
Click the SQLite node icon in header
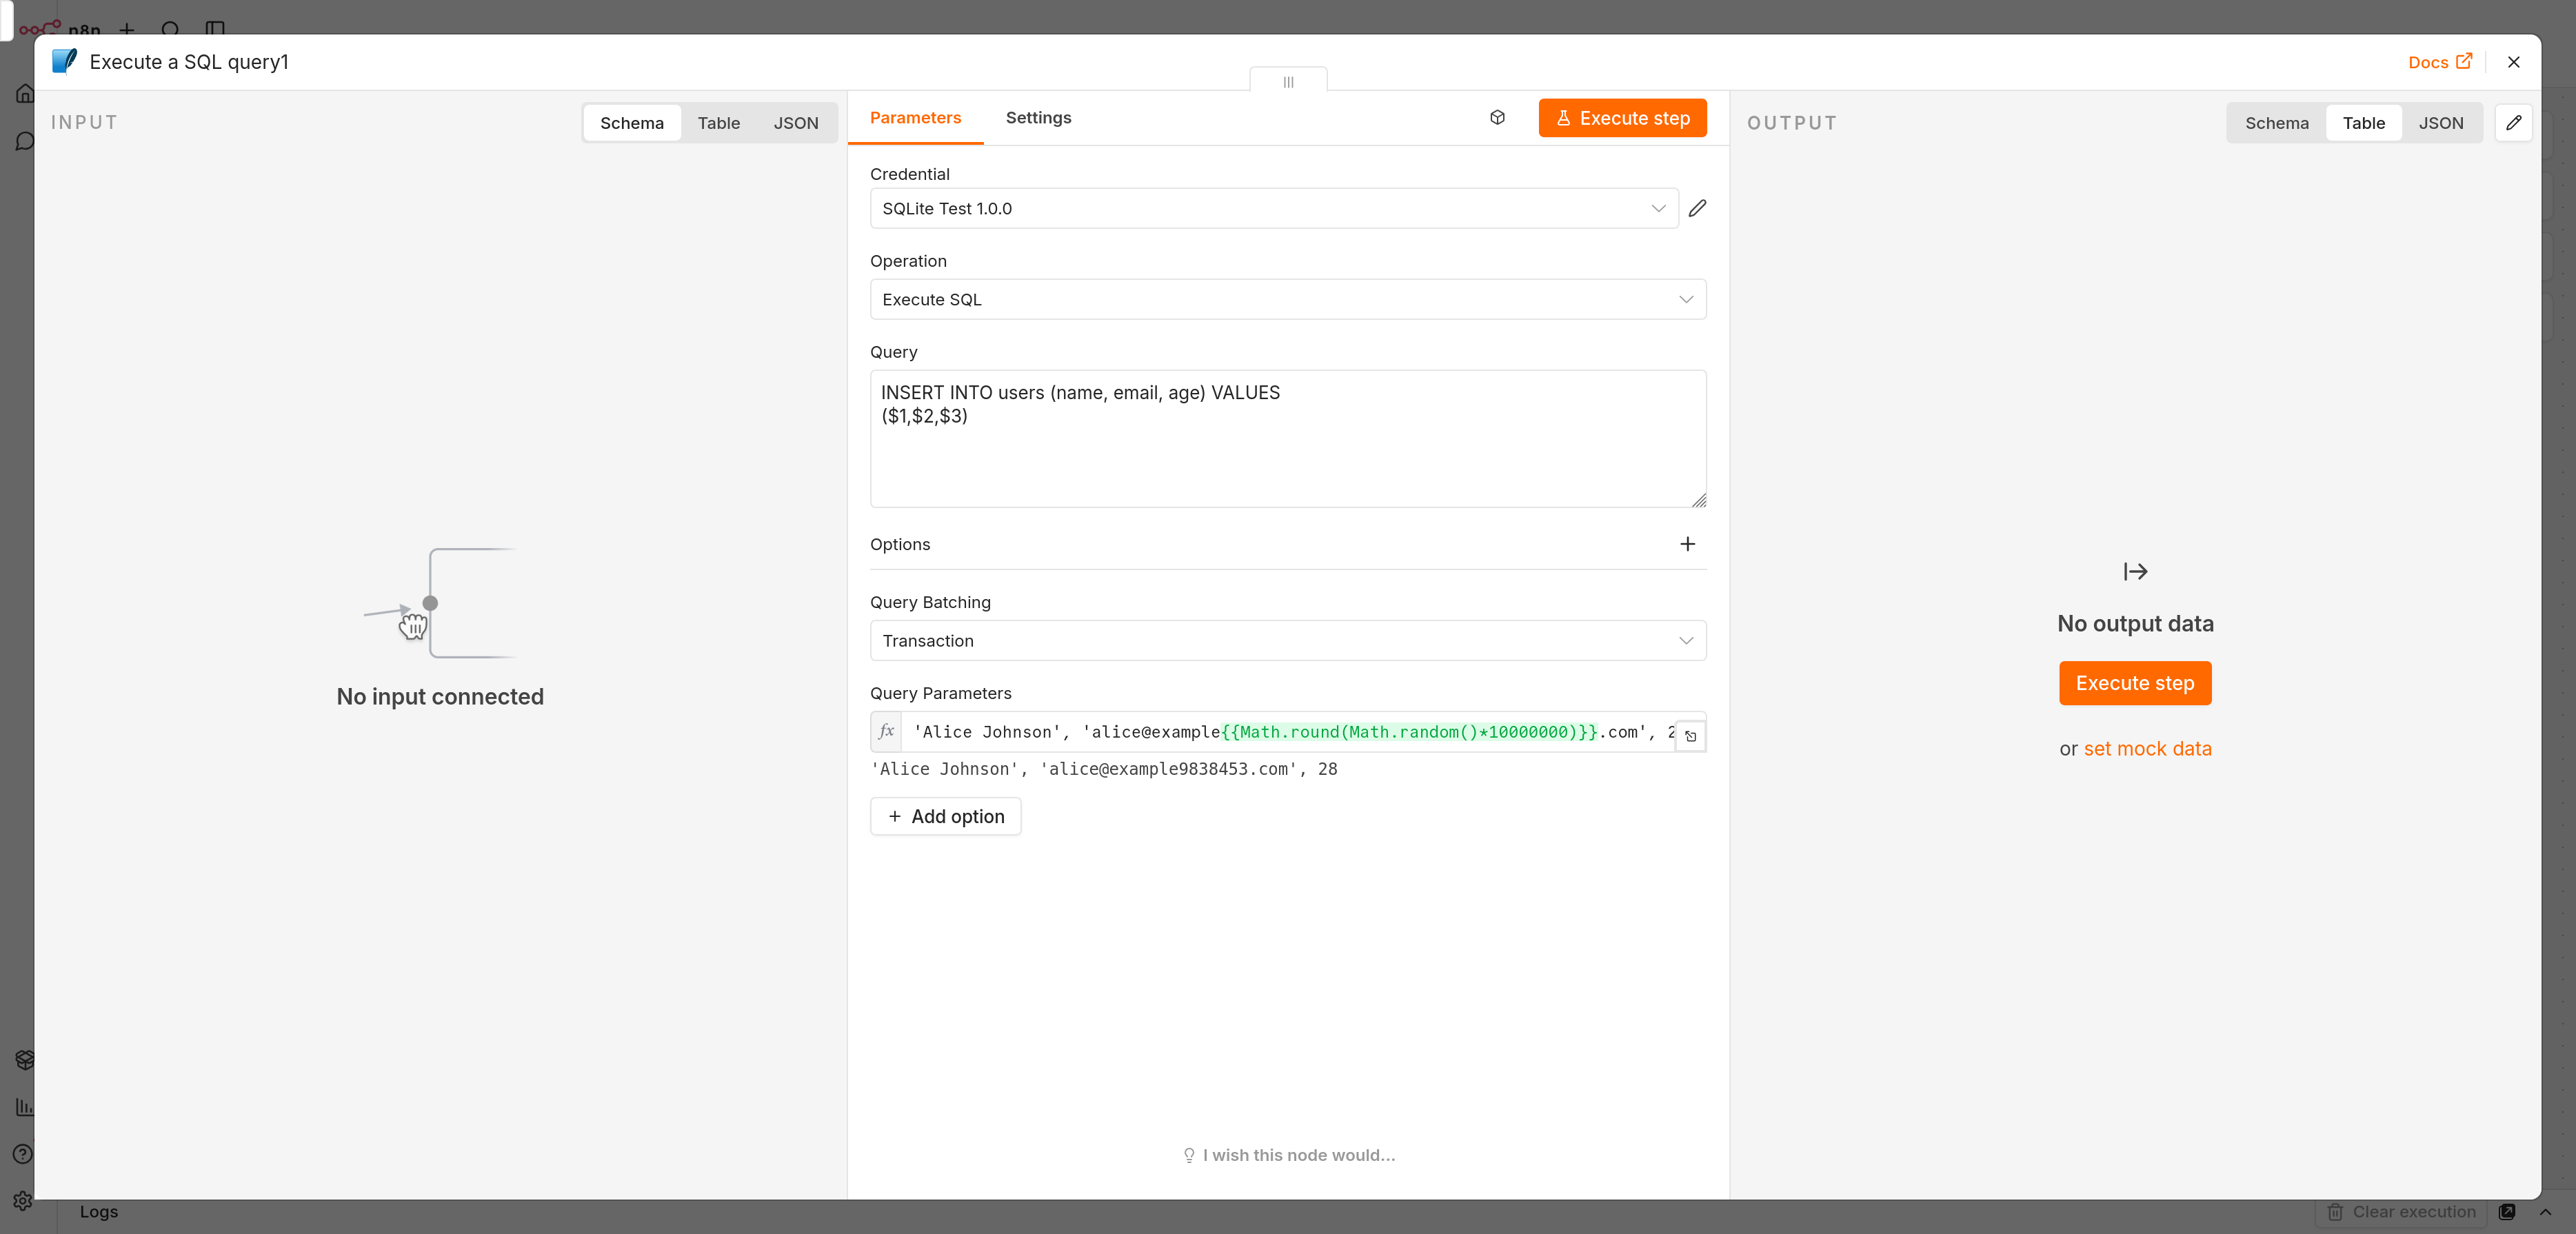click(x=64, y=61)
